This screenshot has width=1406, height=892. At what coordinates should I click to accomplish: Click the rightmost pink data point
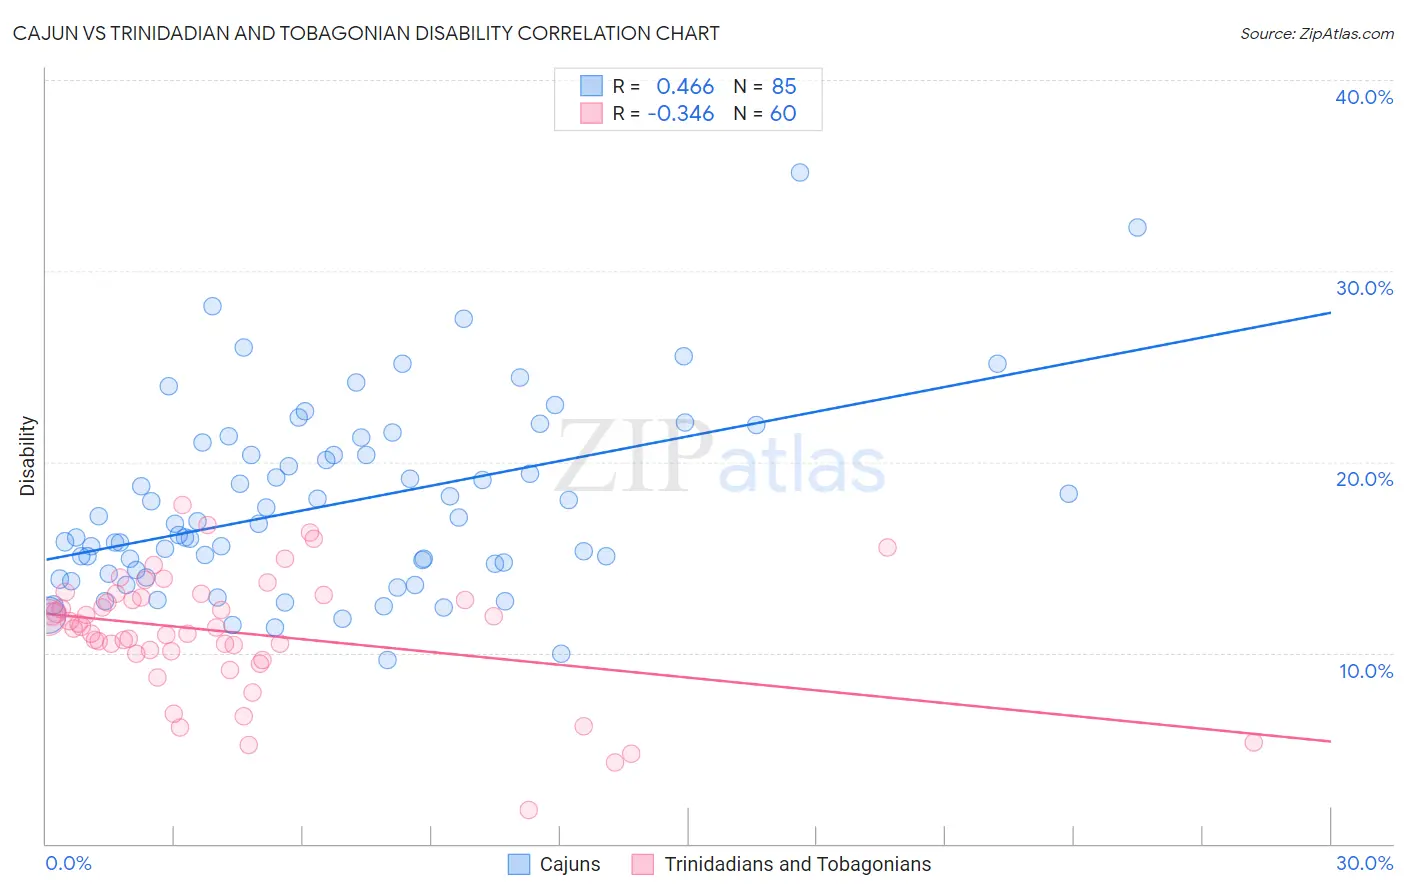point(1253,742)
